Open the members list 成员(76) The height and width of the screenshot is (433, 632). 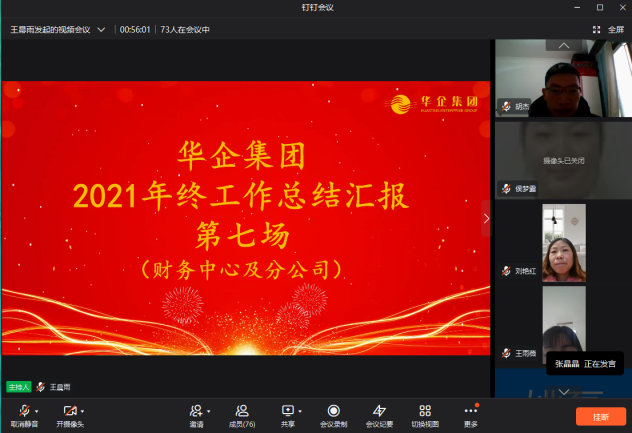241,411
